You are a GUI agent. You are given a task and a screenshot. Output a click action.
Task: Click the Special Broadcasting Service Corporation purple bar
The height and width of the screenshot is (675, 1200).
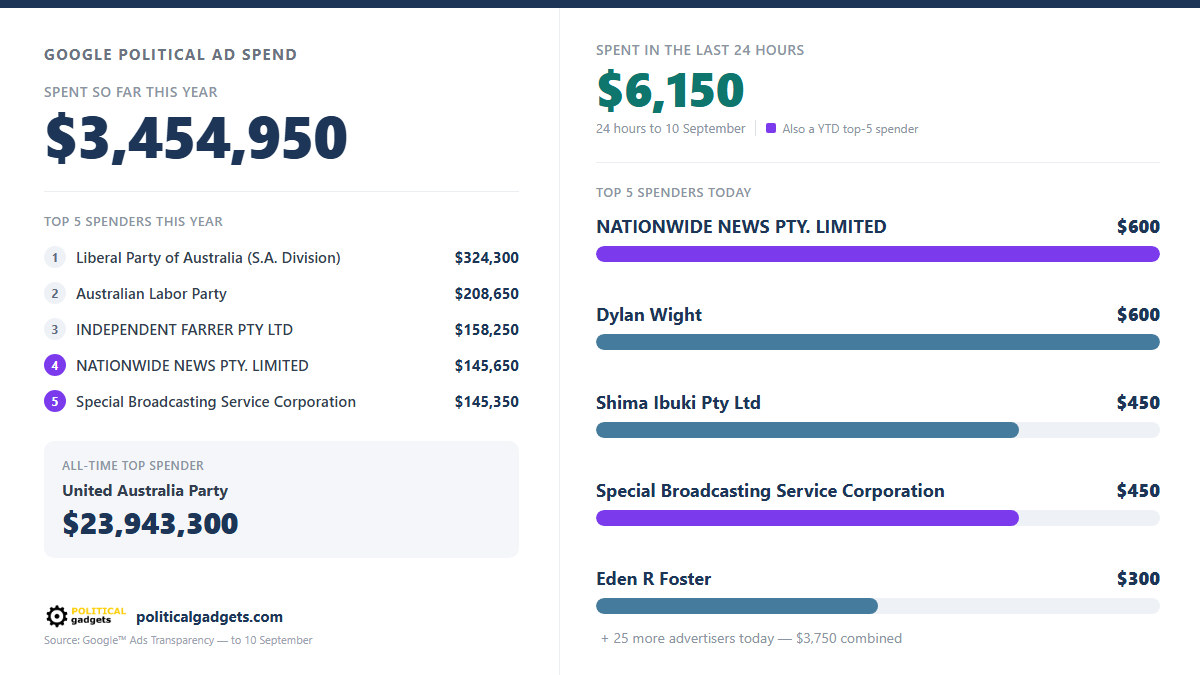coord(807,518)
